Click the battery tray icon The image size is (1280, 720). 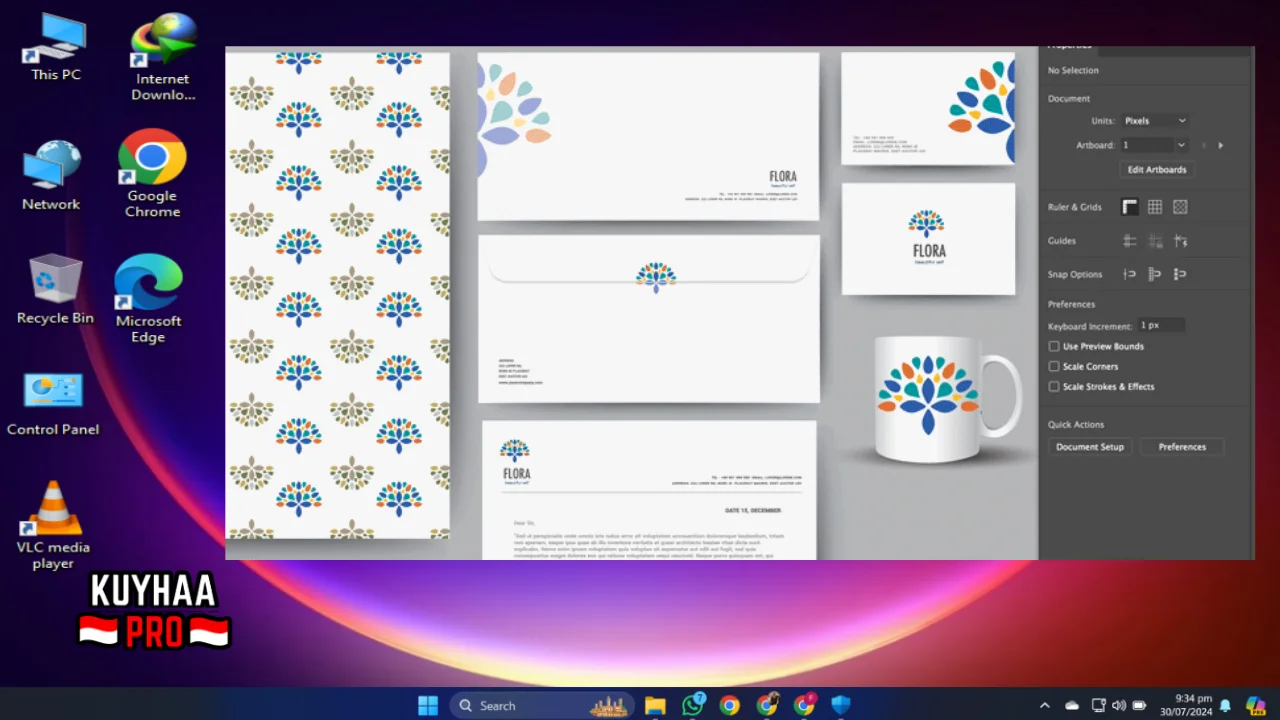click(x=1139, y=705)
